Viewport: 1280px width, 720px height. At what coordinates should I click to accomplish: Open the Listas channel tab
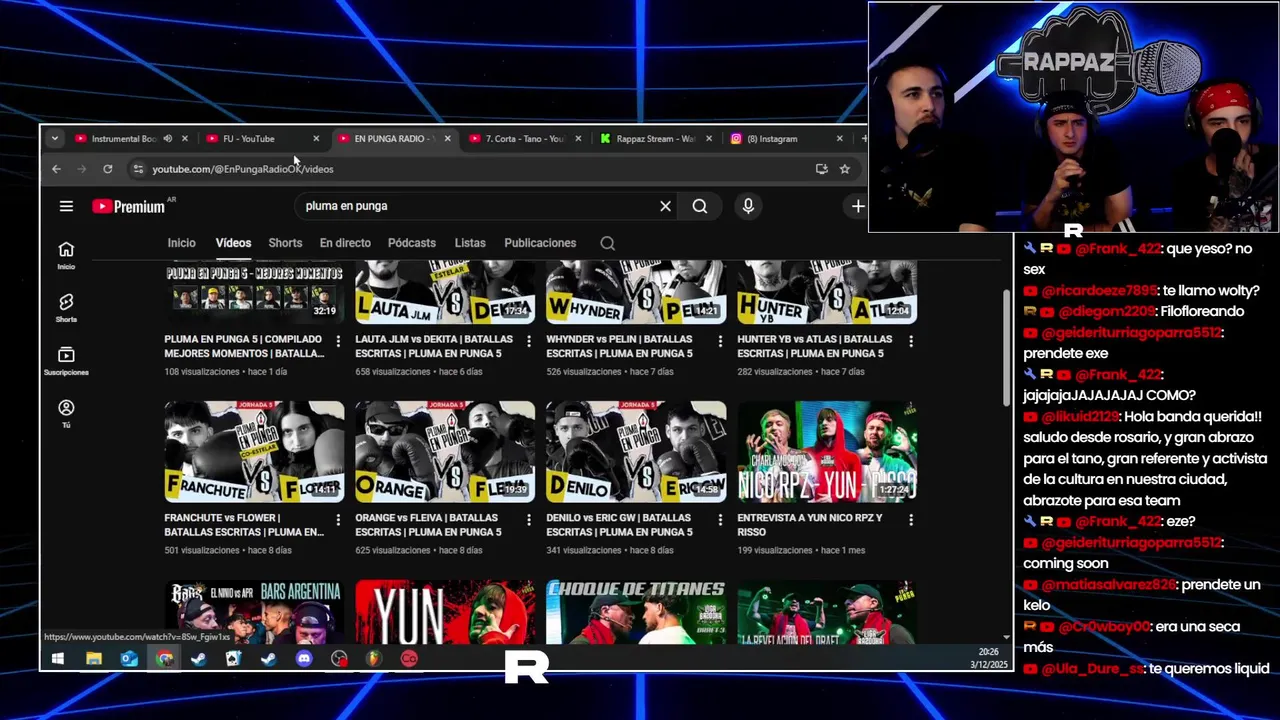pyautogui.click(x=470, y=243)
